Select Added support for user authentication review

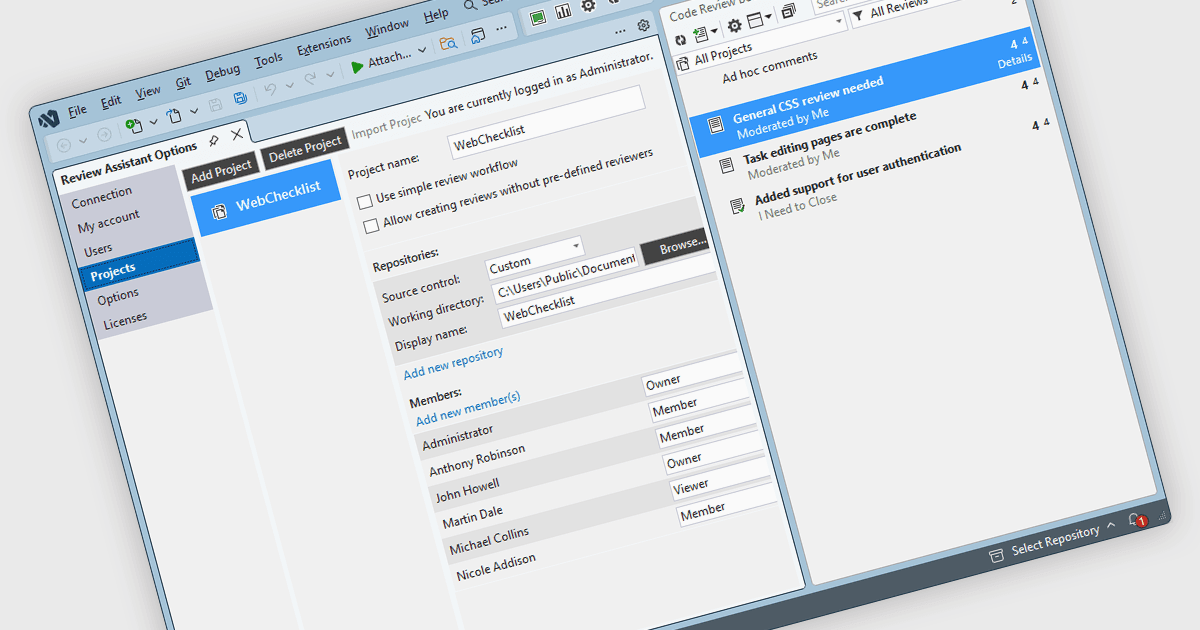click(857, 176)
